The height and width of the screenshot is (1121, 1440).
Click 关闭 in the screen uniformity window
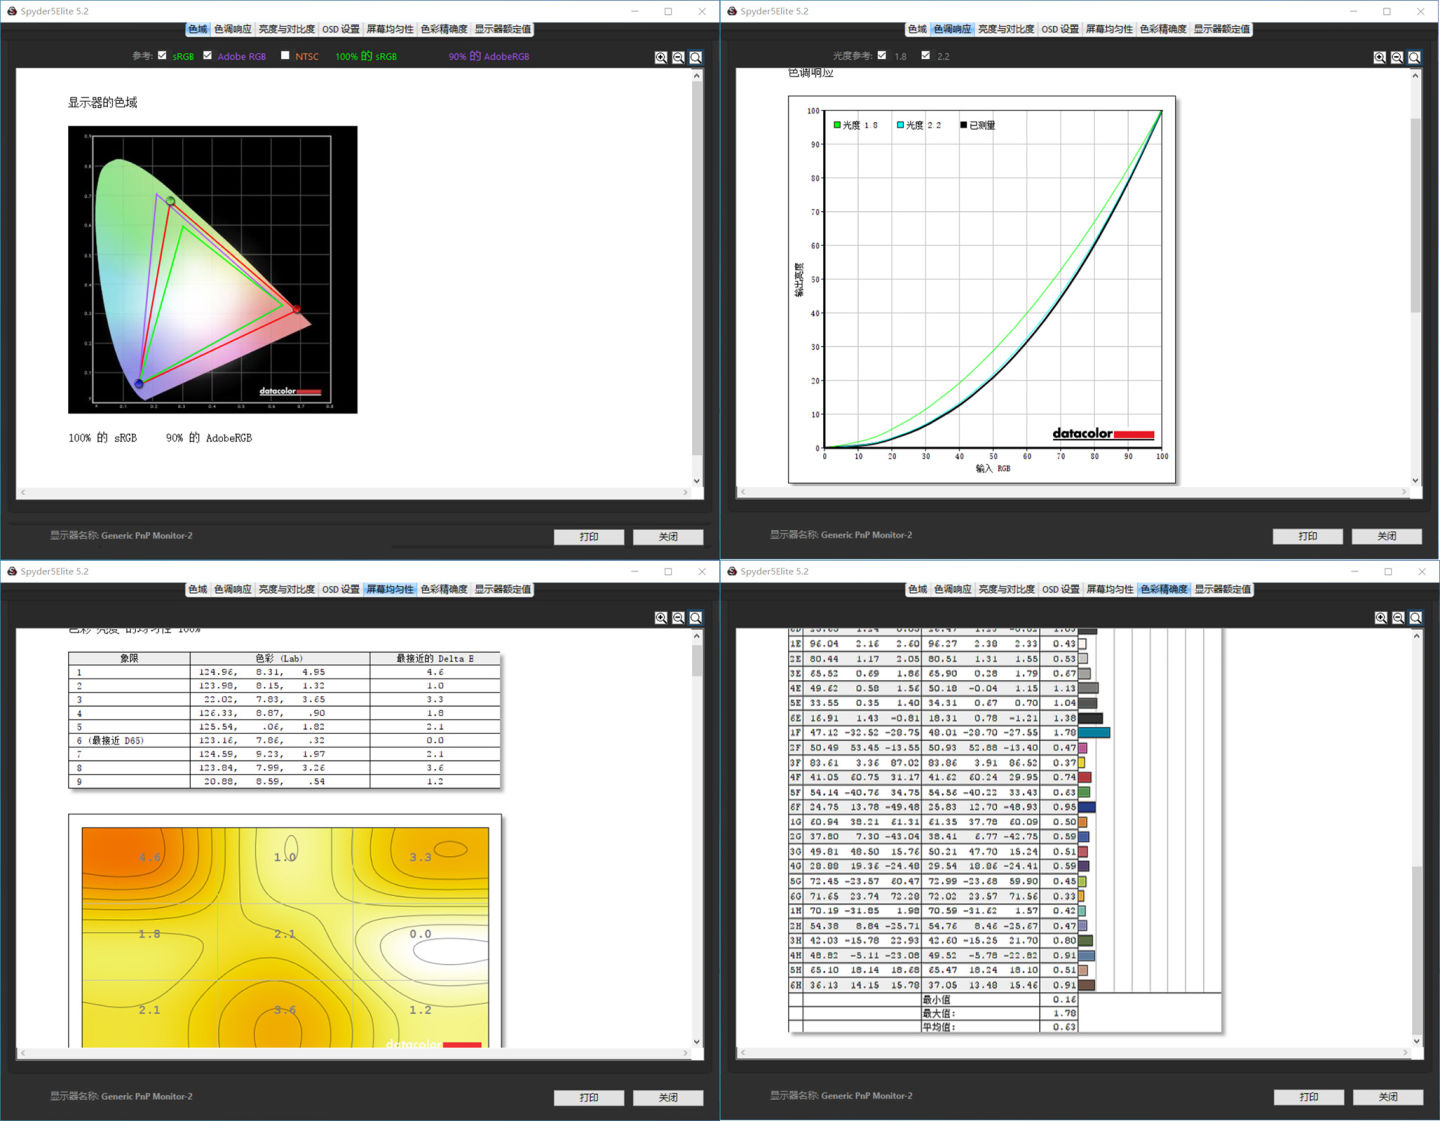(668, 1097)
